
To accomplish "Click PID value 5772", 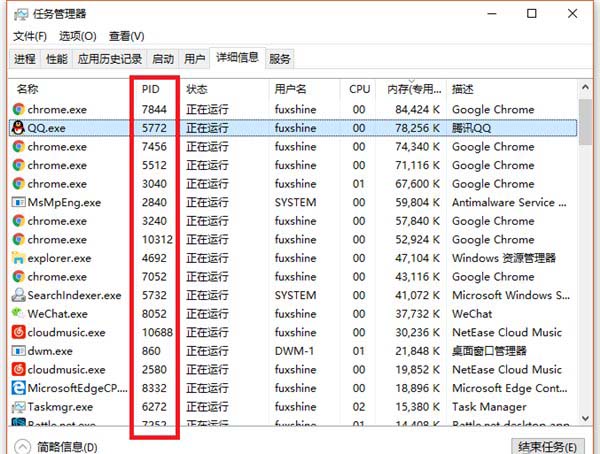I will (154, 128).
